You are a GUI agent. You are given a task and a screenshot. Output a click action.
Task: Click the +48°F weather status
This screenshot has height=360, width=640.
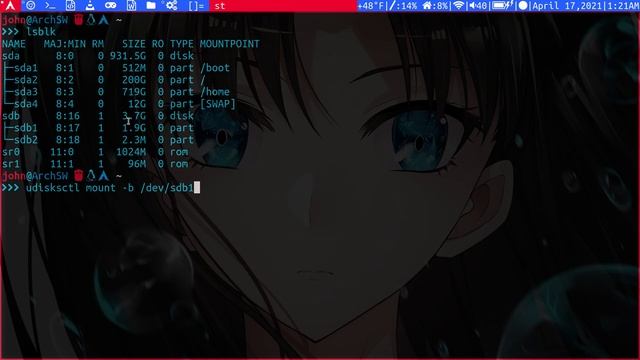(x=371, y=6)
